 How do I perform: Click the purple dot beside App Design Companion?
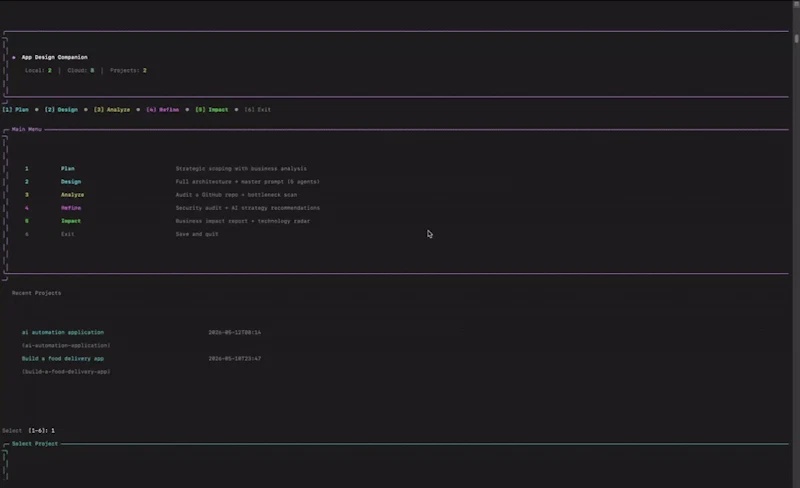[14, 58]
